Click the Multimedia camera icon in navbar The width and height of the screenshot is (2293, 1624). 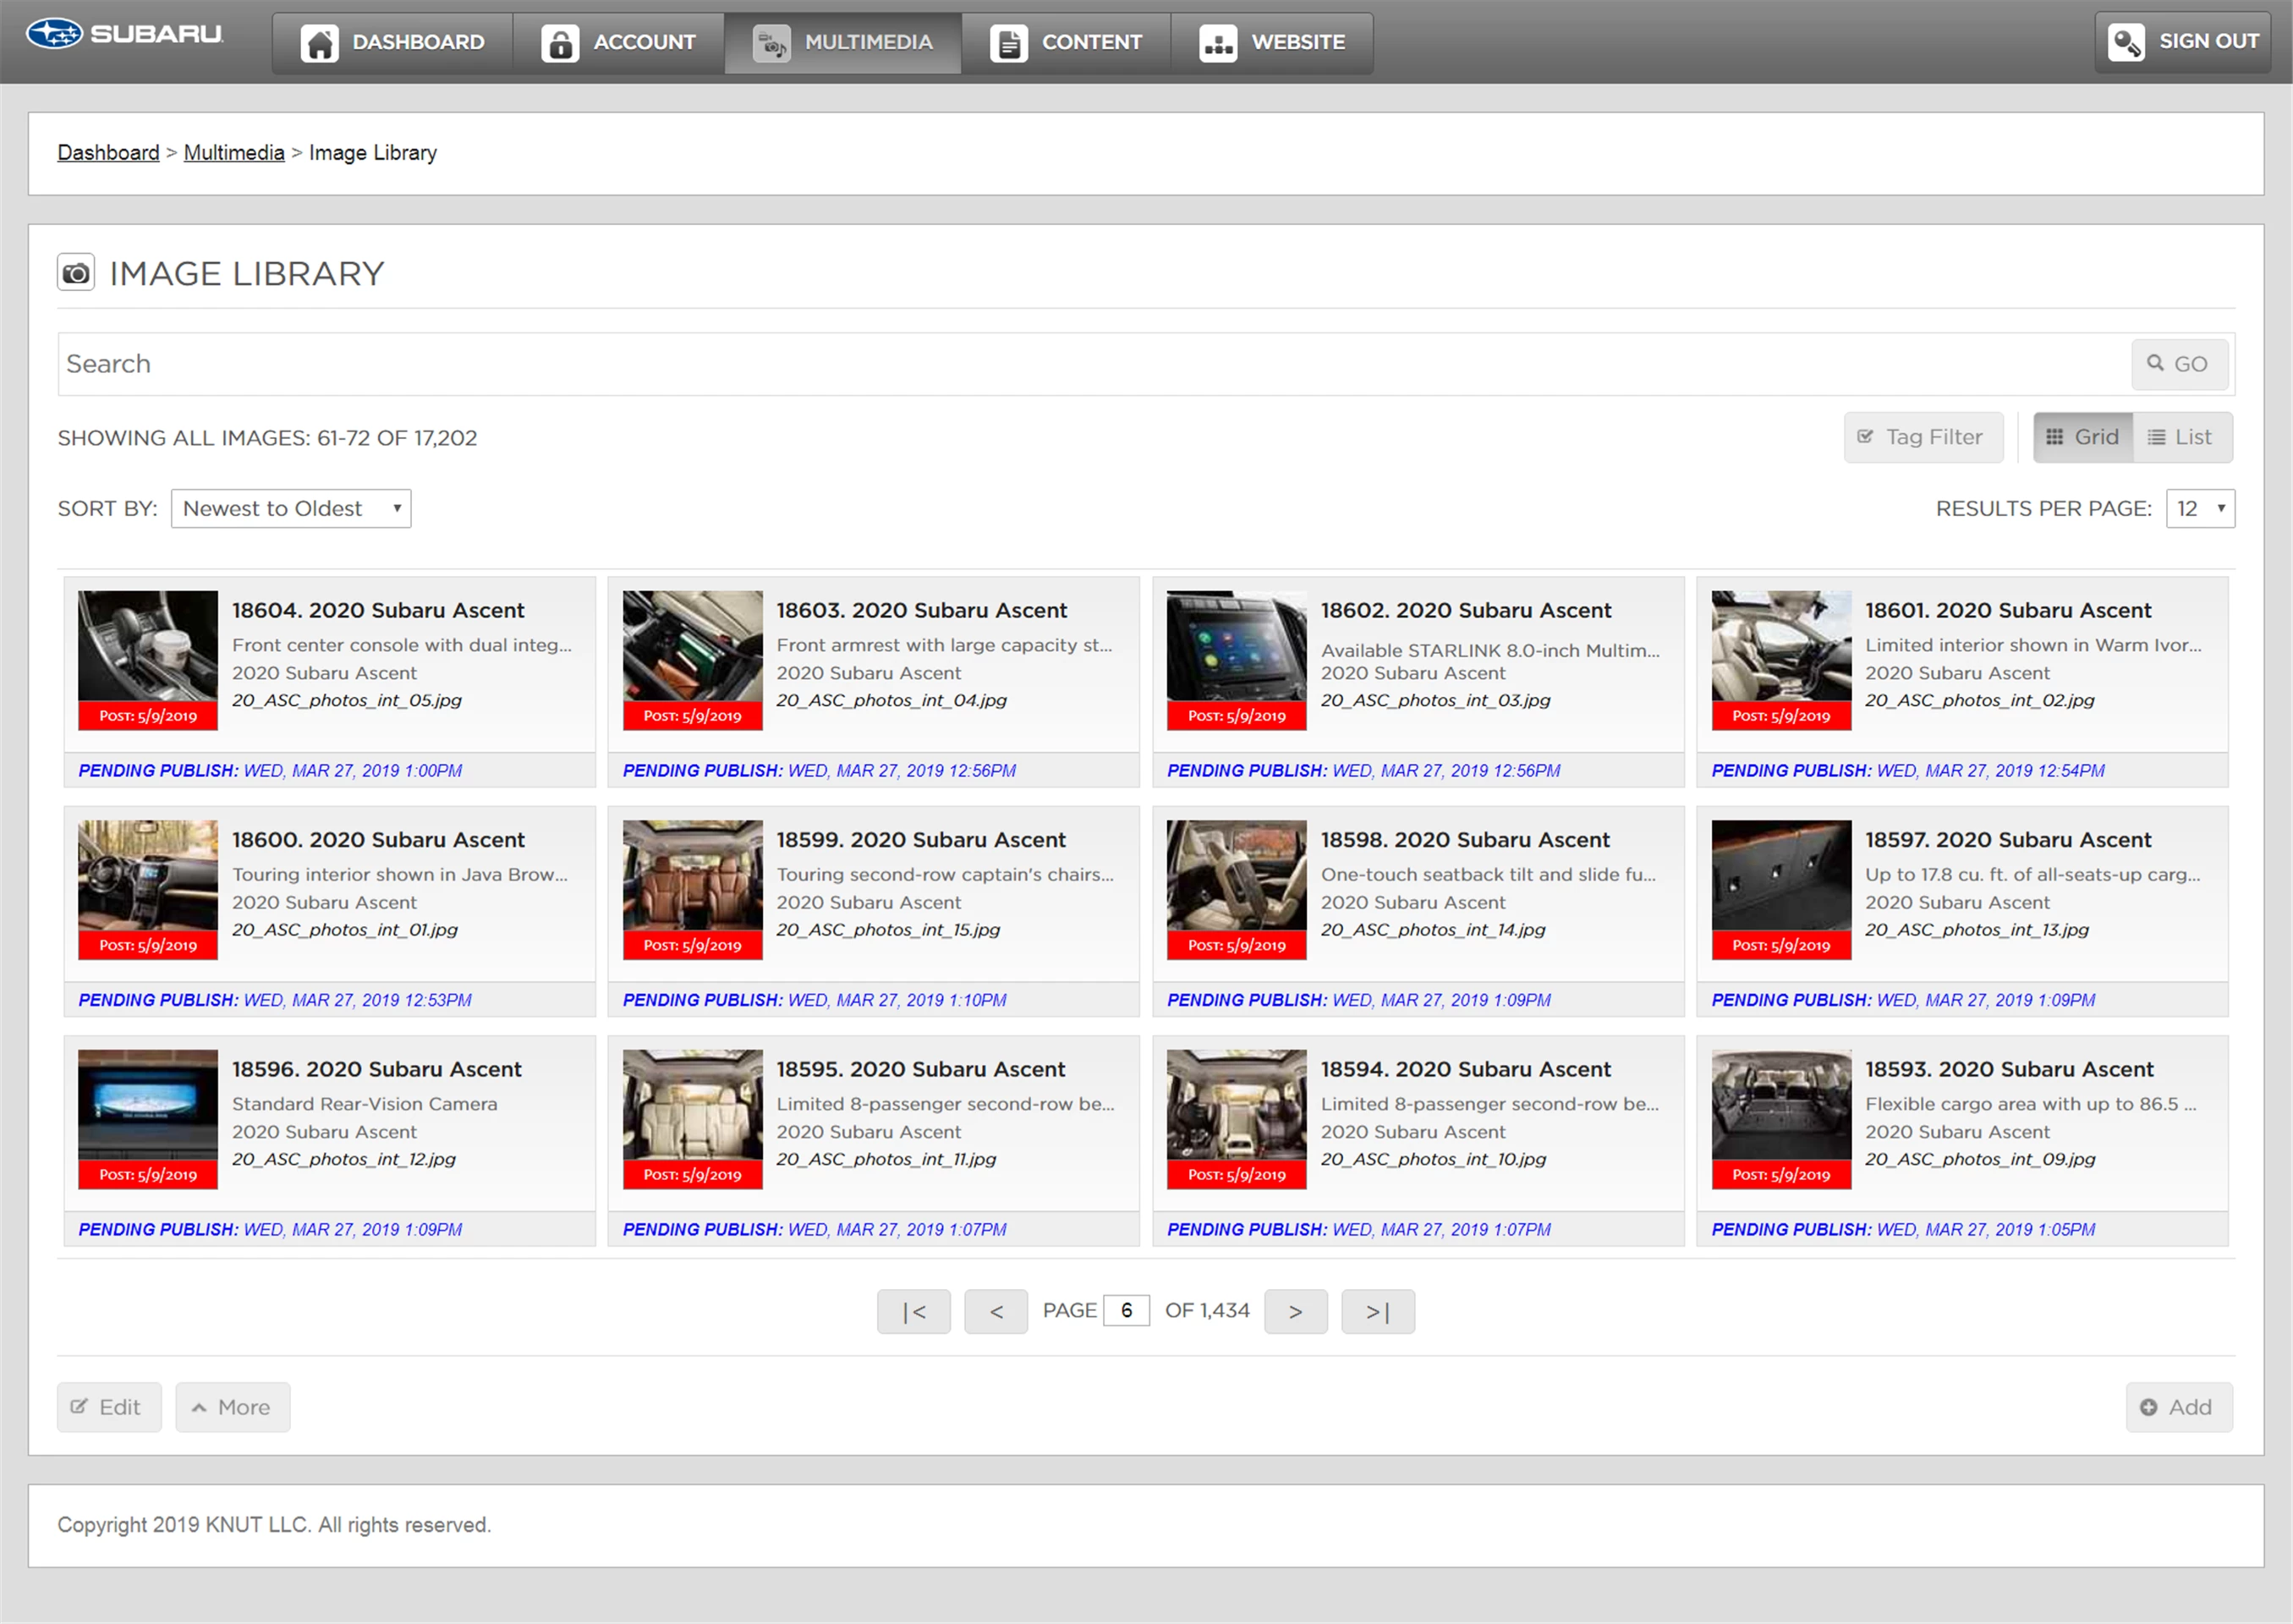pyautogui.click(x=771, y=43)
